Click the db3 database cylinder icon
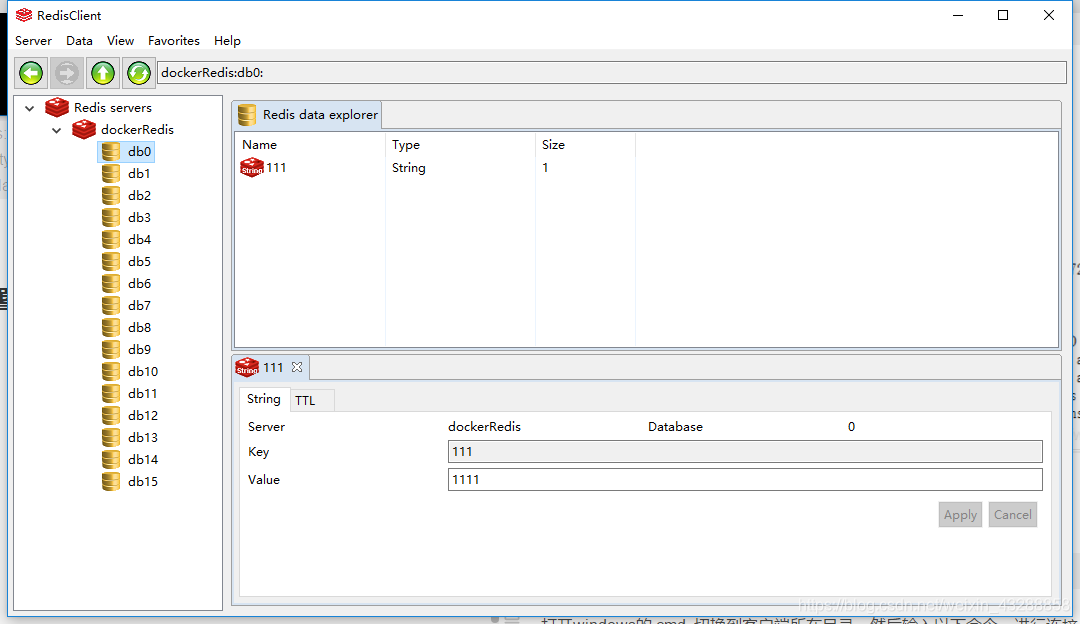1080x624 pixels. [x=111, y=218]
